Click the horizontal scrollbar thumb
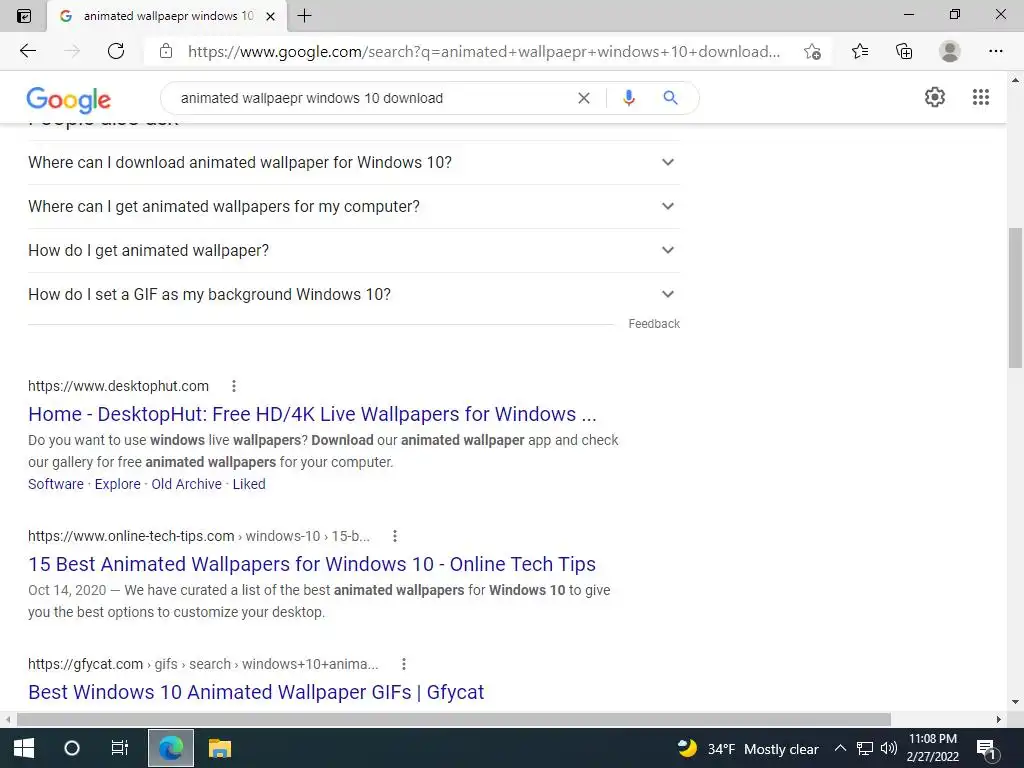Viewport: 1024px width, 768px height. coord(454,719)
